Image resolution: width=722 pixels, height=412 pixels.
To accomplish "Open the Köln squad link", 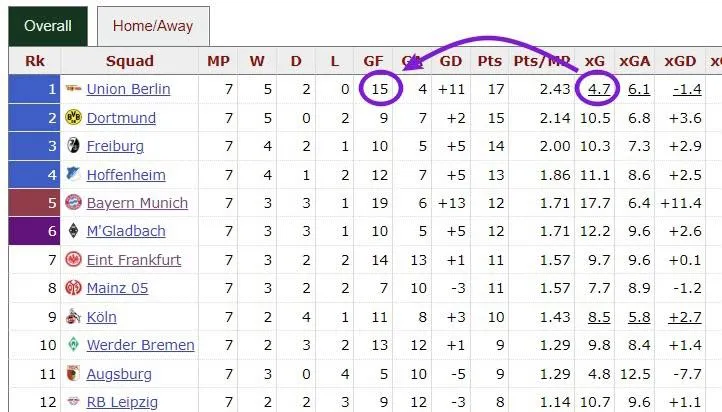I will 101,317.
